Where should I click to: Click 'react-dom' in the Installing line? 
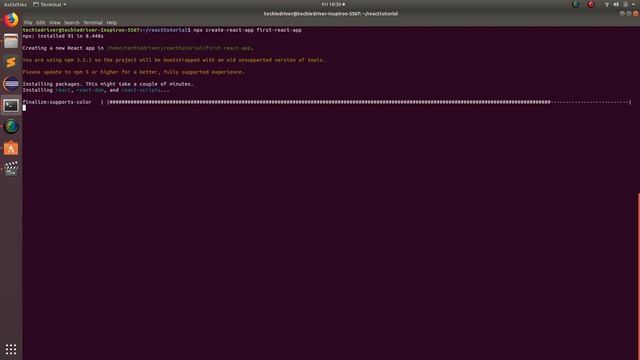tap(90, 90)
